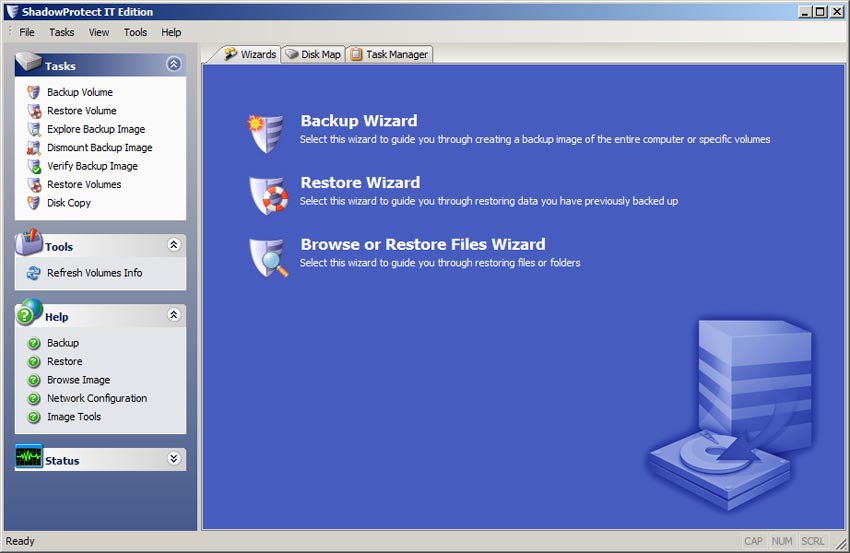Screen dimensions: 850x553
Task: Click the Dismount Backup Image icon
Action: click(x=34, y=147)
